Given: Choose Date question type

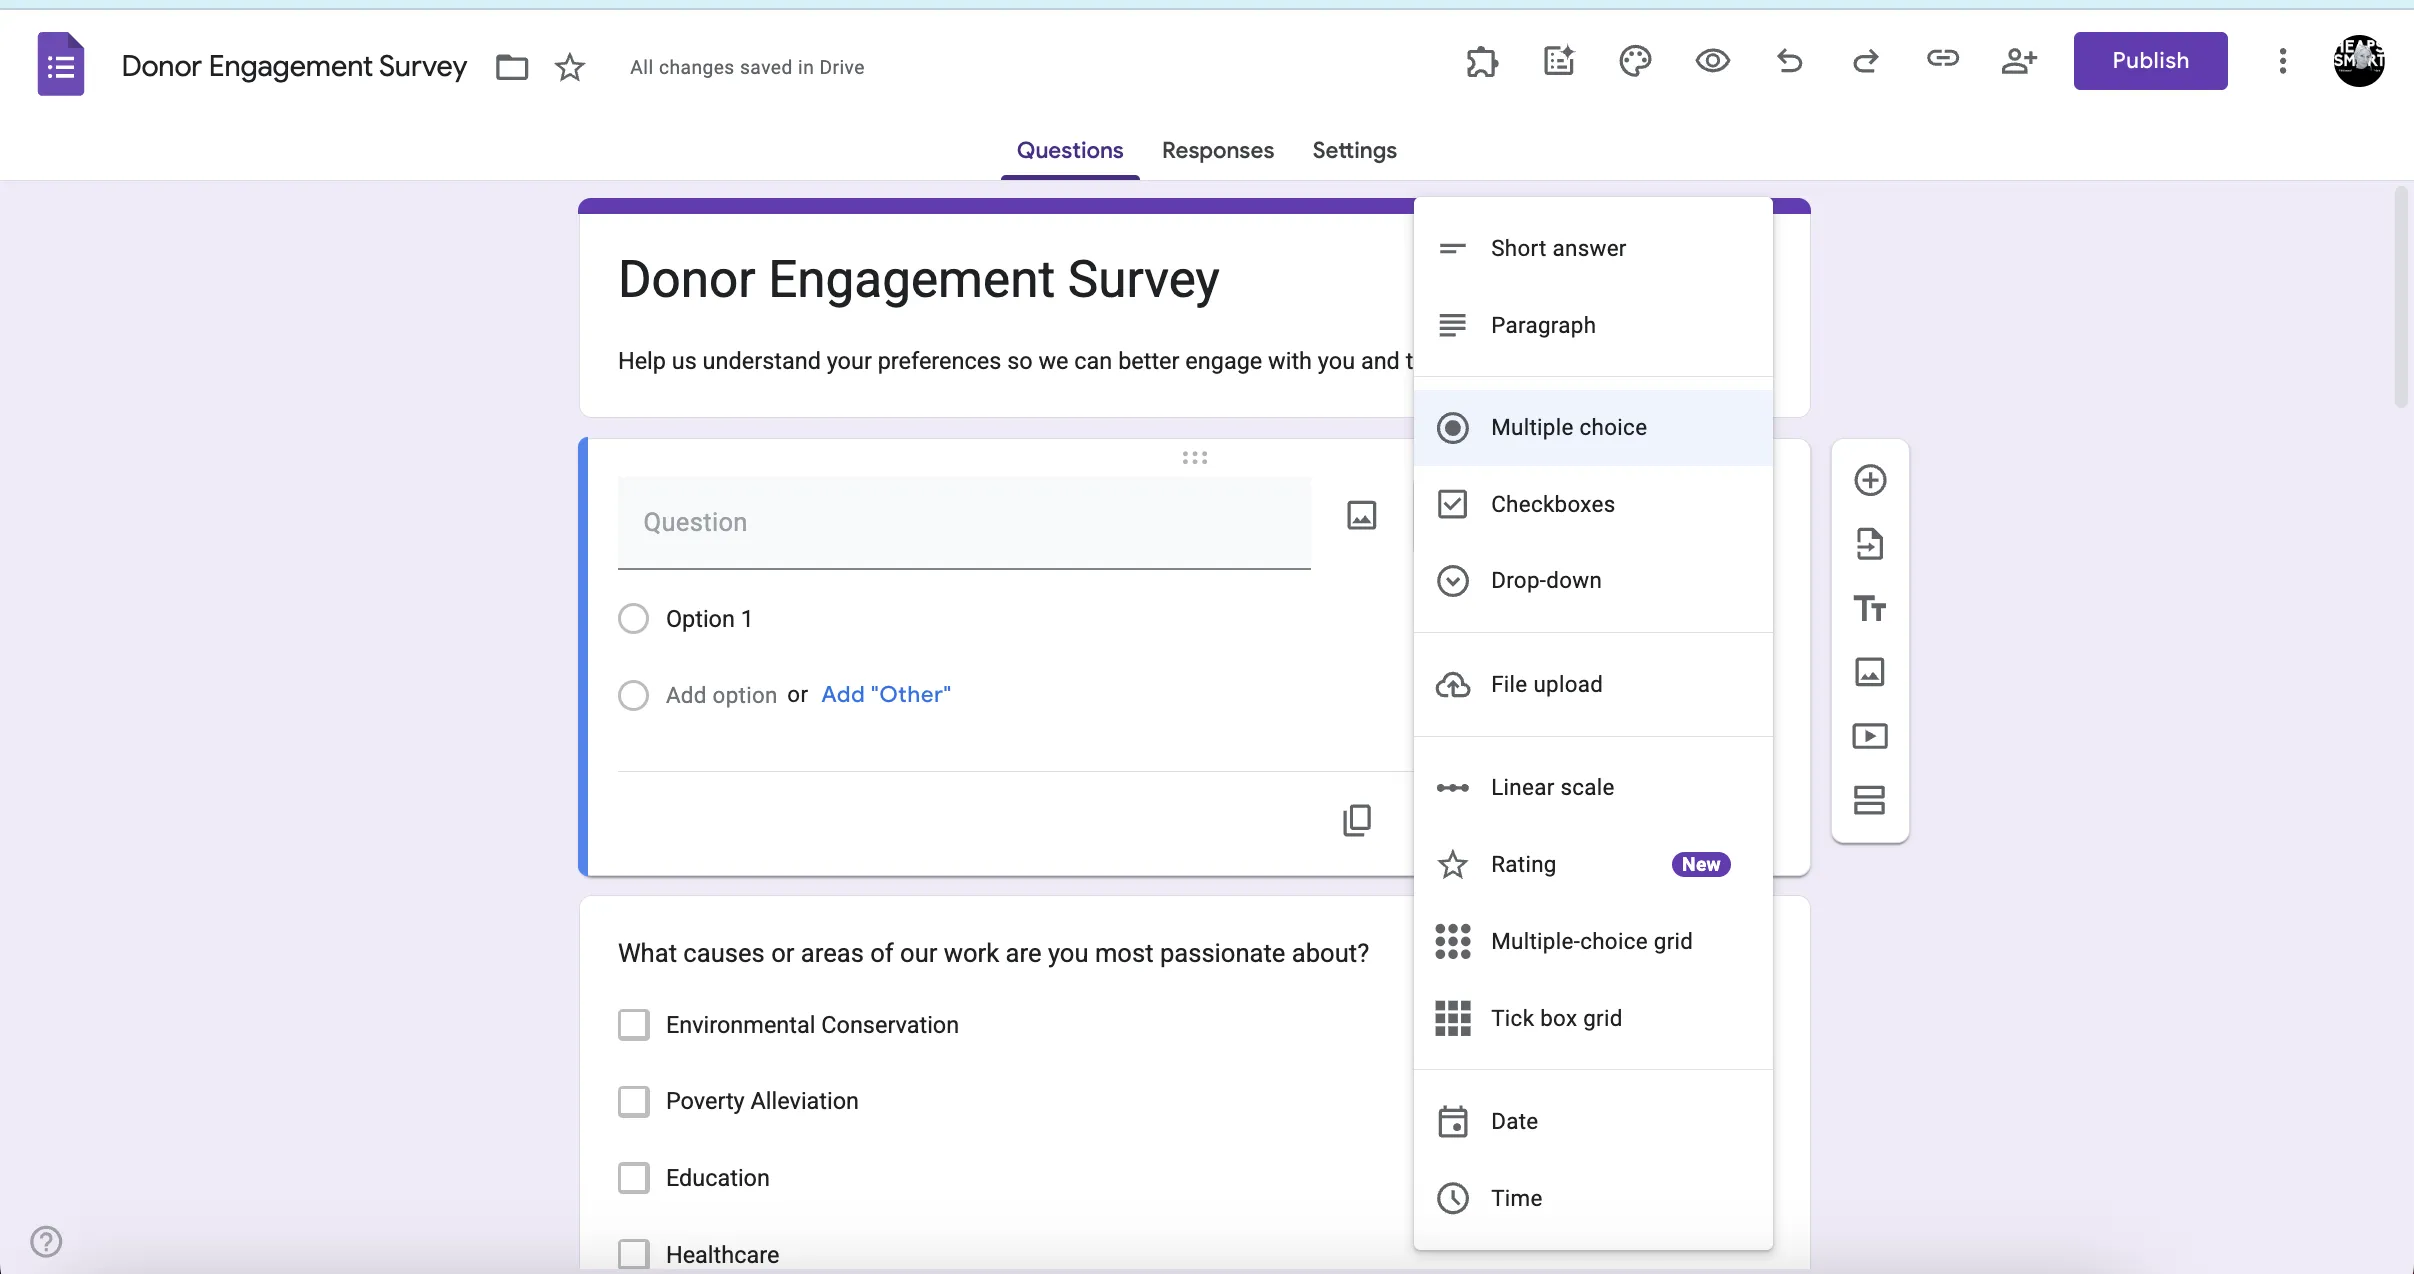Looking at the screenshot, I should pos(1593,1121).
